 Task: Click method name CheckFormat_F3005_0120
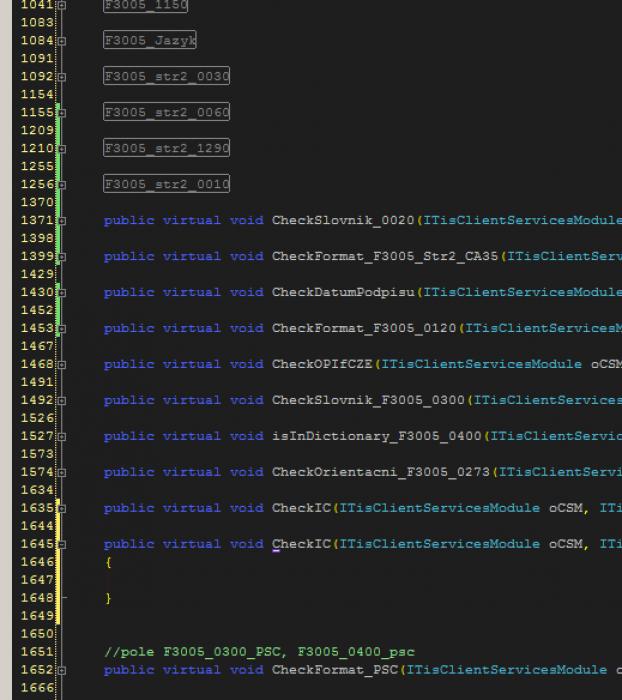[x=364, y=328]
